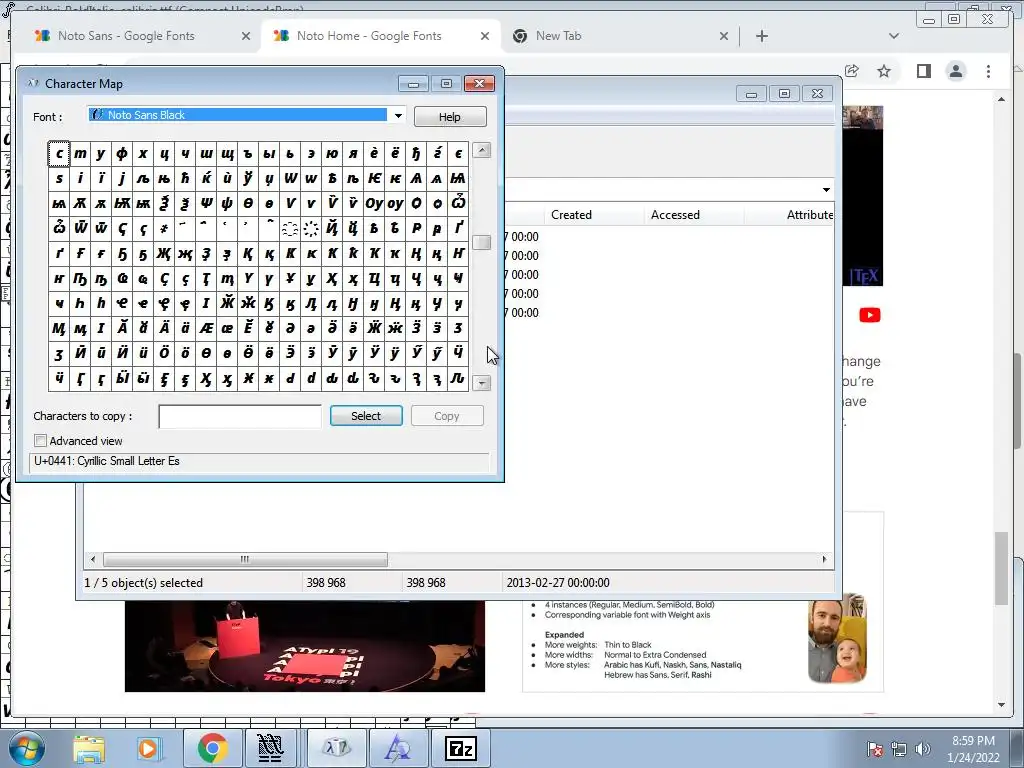Click the character grid scrollbar thumb
Screen dimensions: 1024x768
(481, 242)
